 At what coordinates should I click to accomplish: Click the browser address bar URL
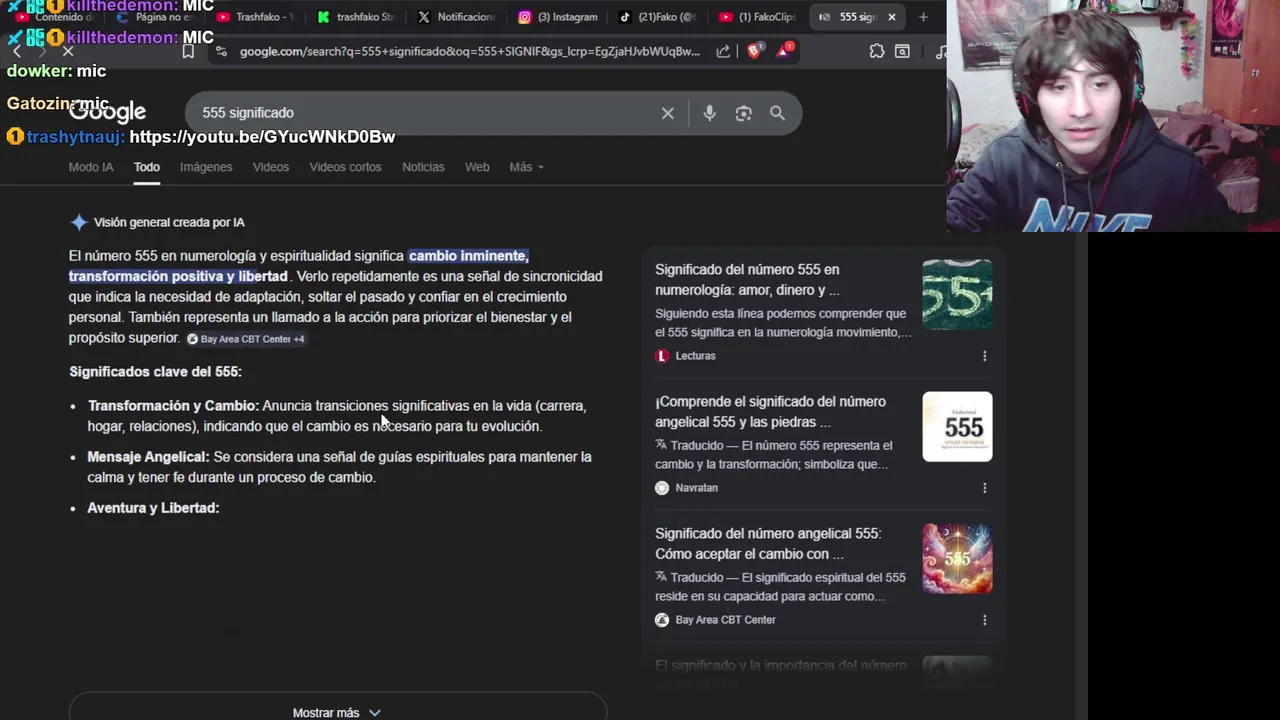click(x=469, y=51)
